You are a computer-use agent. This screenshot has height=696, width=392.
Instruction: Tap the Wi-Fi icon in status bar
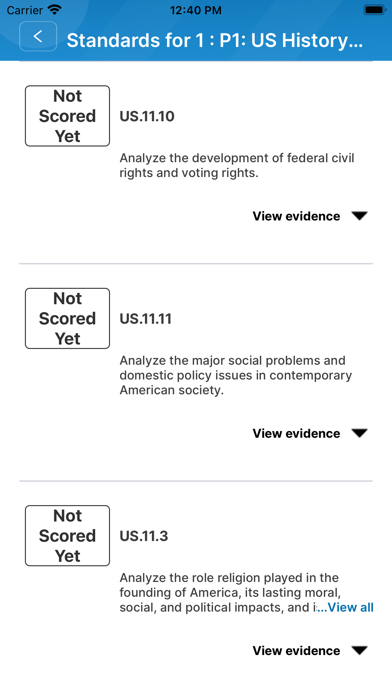(55, 9)
